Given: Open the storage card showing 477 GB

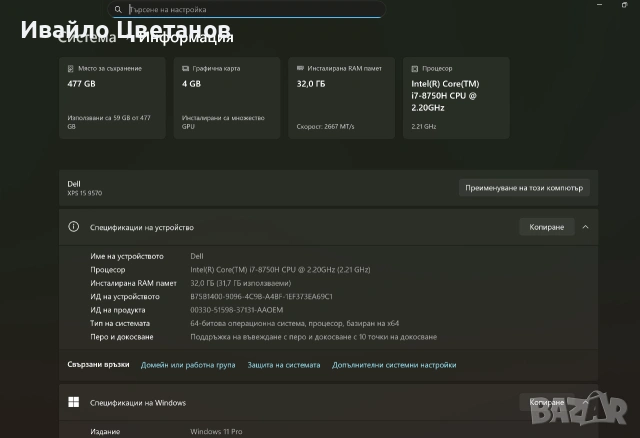Looking at the screenshot, I should point(112,98).
